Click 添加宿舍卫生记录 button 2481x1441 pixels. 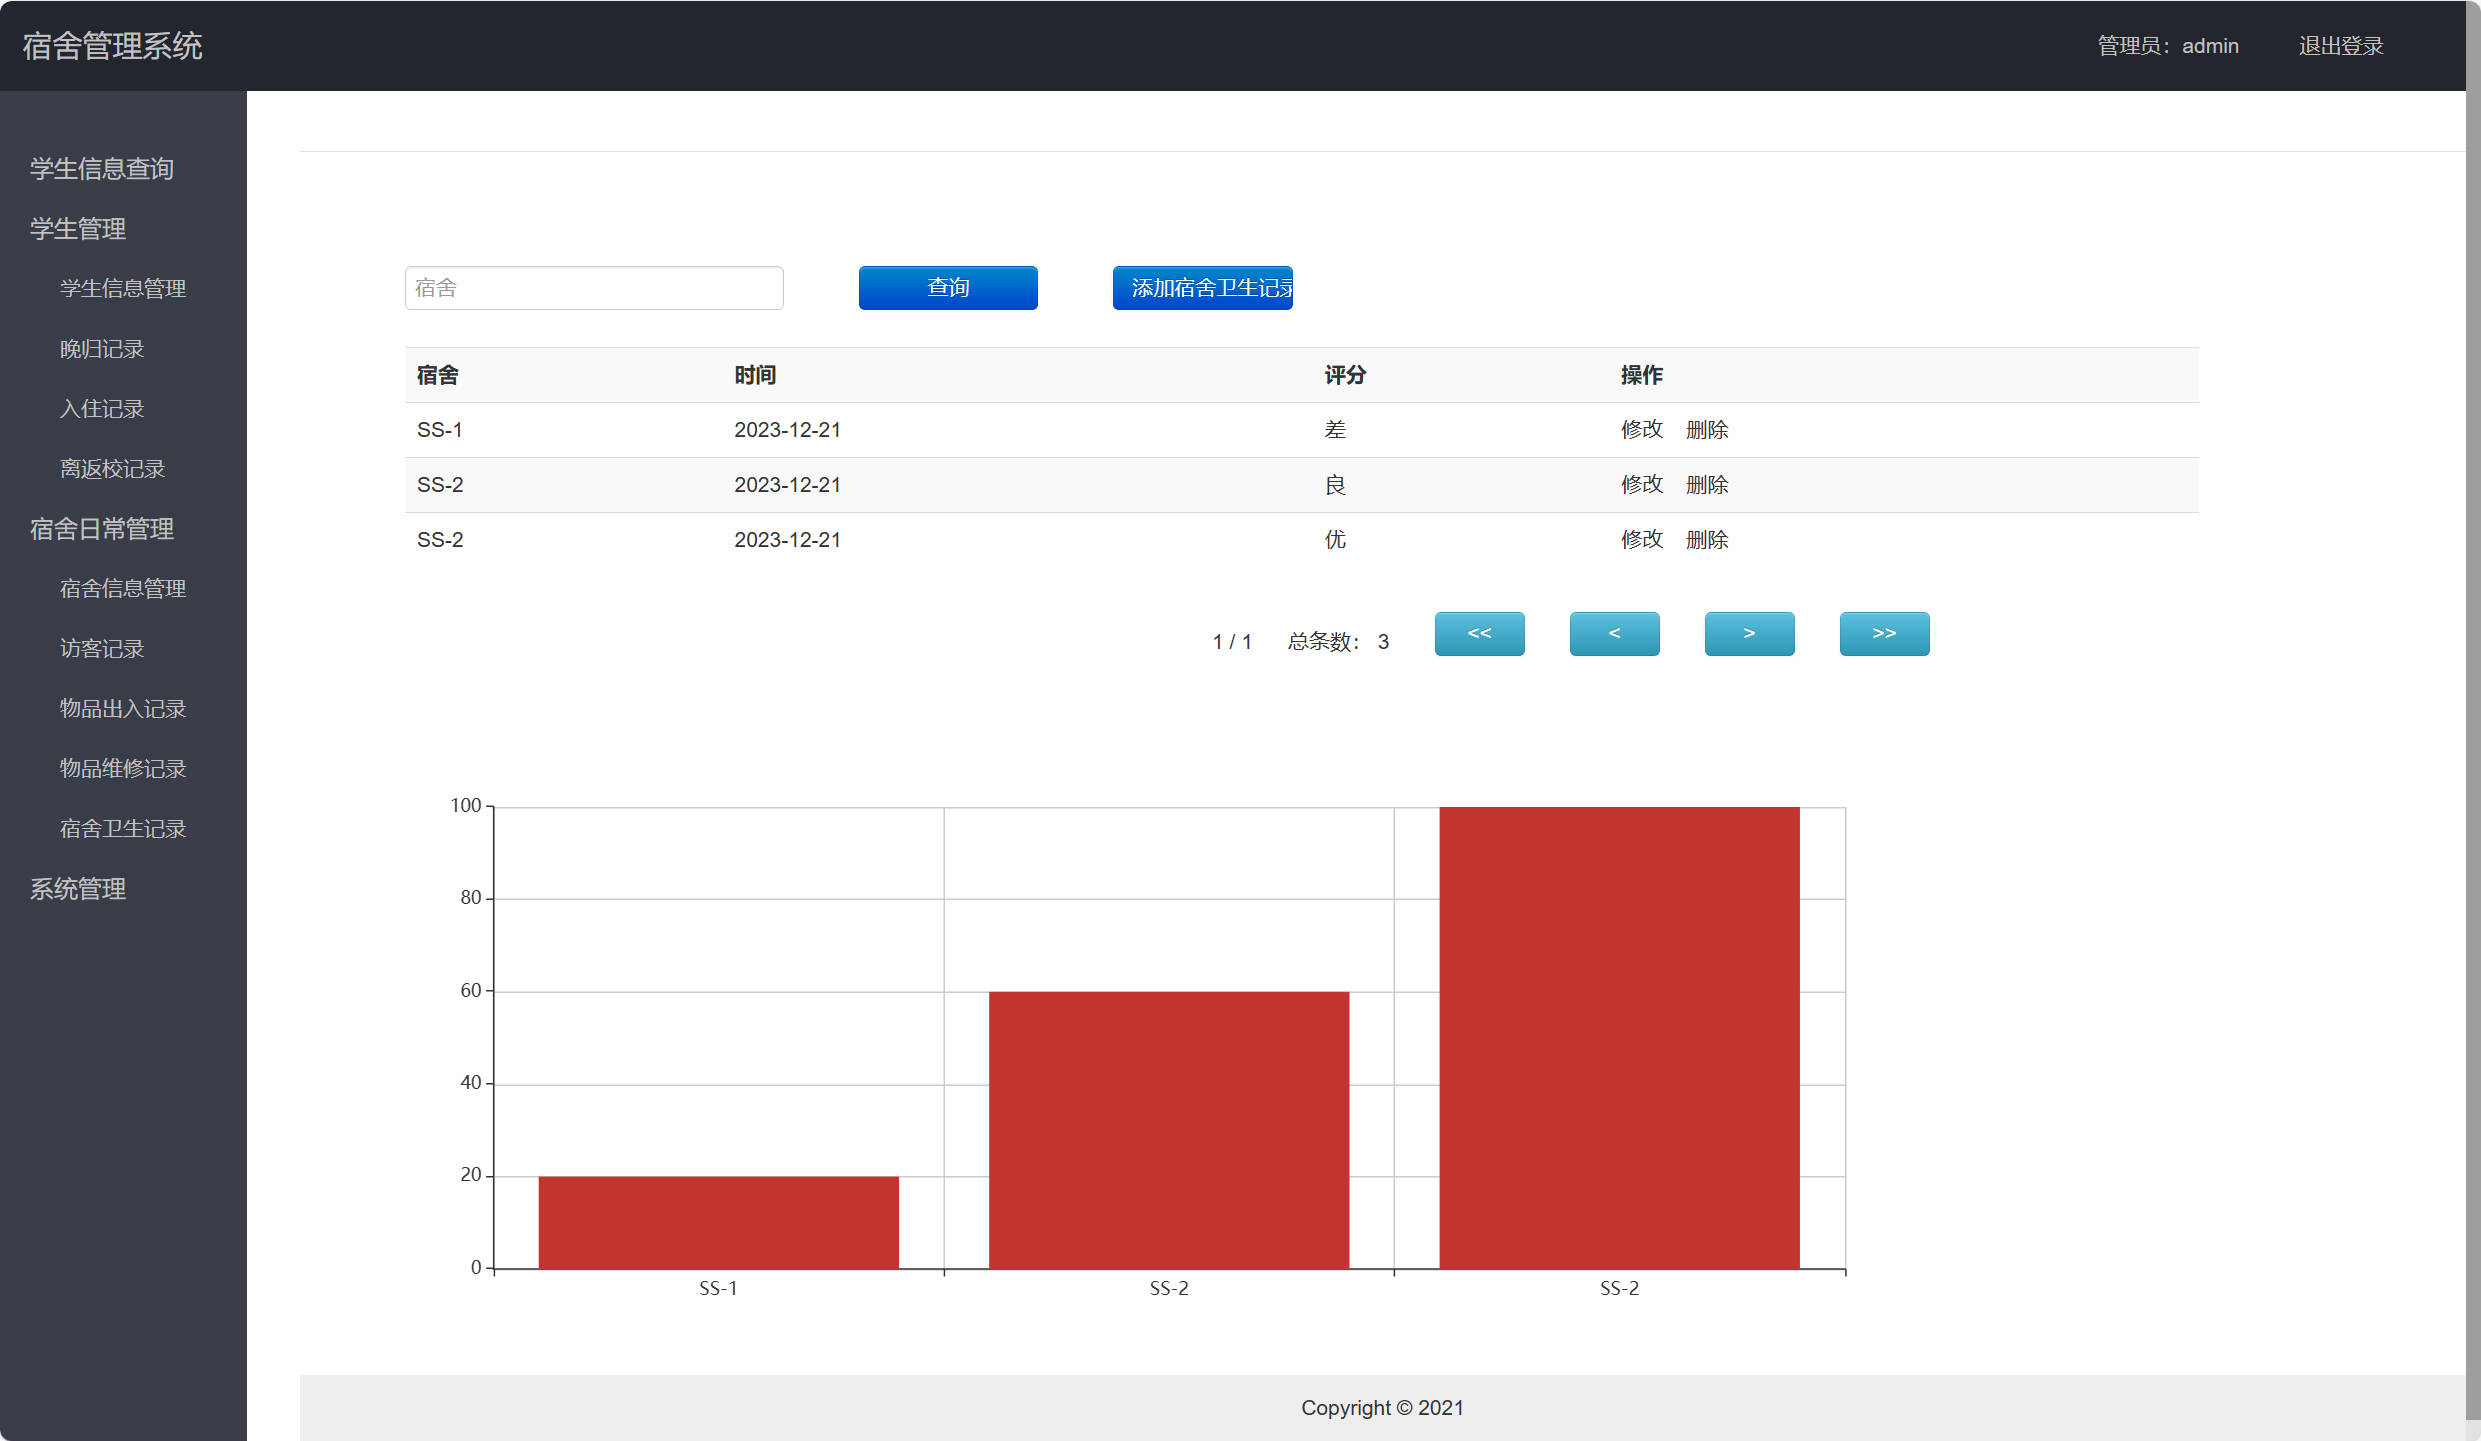[x=1202, y=288]
